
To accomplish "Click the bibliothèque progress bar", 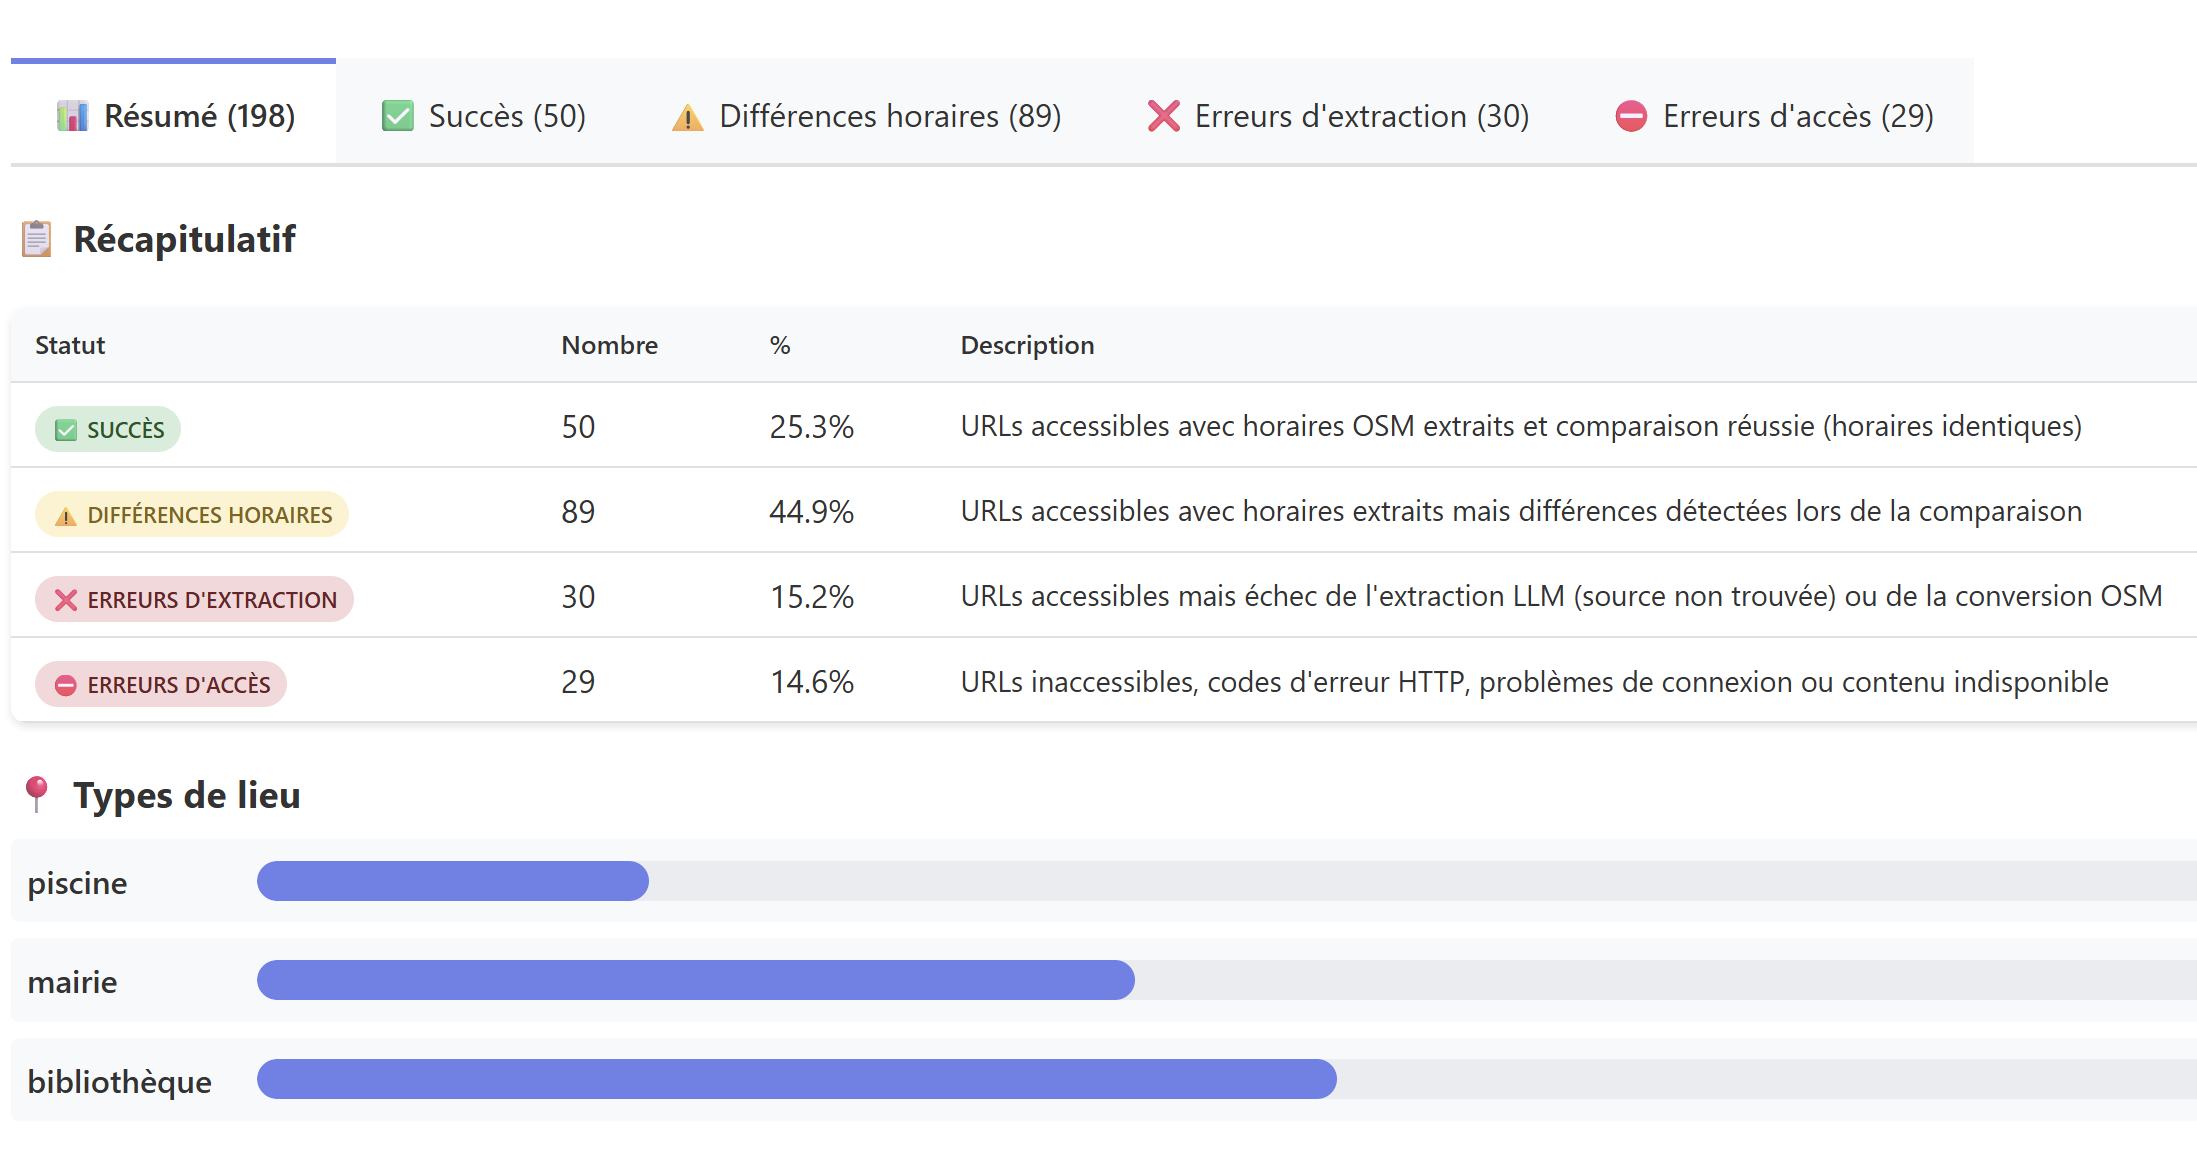I will [1227, 1079].
